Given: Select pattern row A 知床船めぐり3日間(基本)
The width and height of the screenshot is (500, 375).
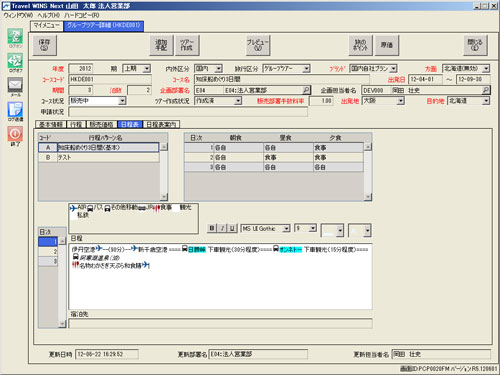Looking at the screenshot, I should [x=99, y=147].
